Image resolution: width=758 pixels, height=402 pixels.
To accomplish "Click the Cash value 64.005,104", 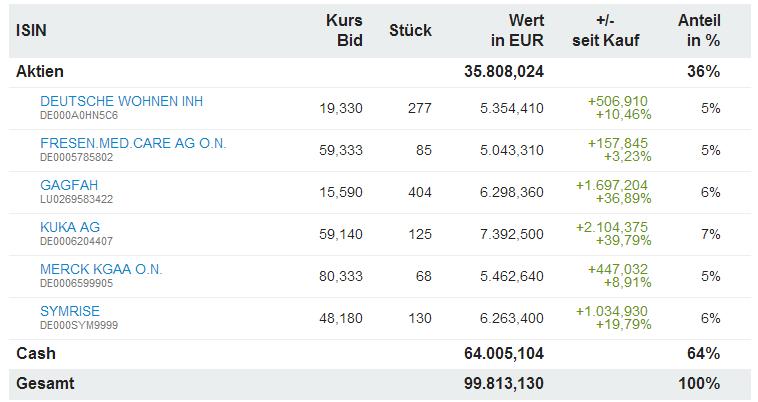I will [504, 353].
